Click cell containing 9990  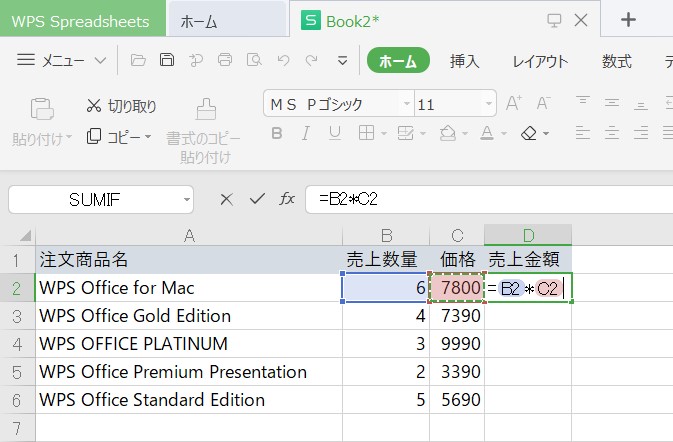click(457, 344)
